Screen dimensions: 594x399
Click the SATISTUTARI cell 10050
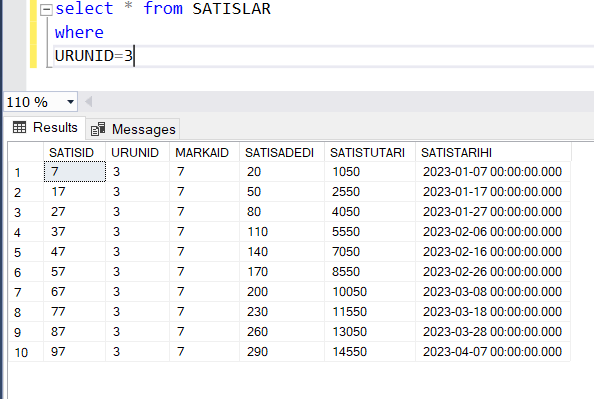(x=370, y=292)
